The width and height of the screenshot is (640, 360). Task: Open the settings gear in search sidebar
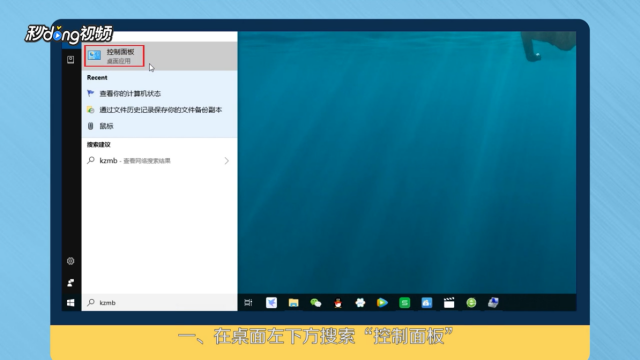click(71, 261)
